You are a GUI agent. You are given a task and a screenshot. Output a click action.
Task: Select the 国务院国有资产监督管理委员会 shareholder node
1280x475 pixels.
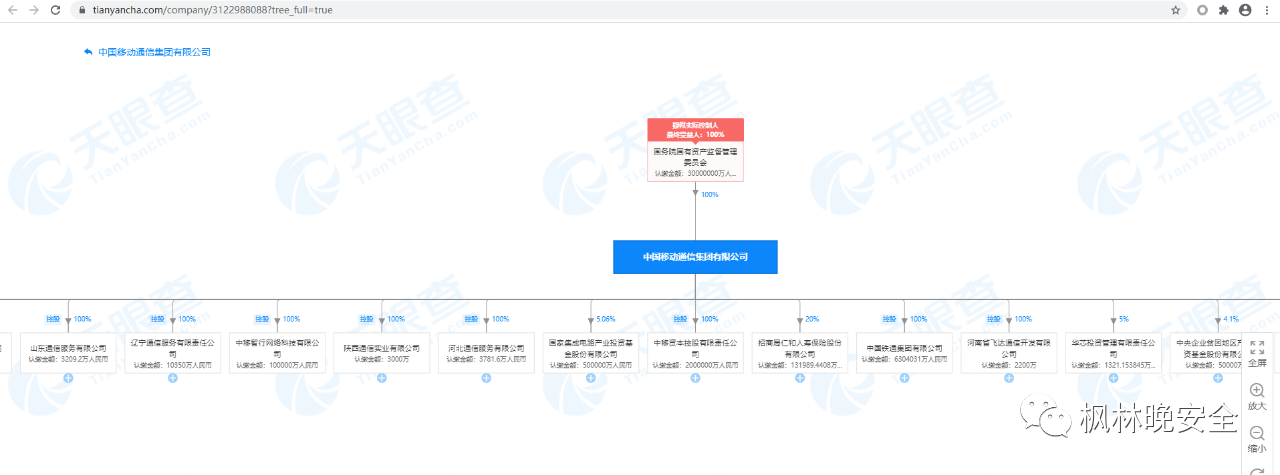[x=695, y=150]
